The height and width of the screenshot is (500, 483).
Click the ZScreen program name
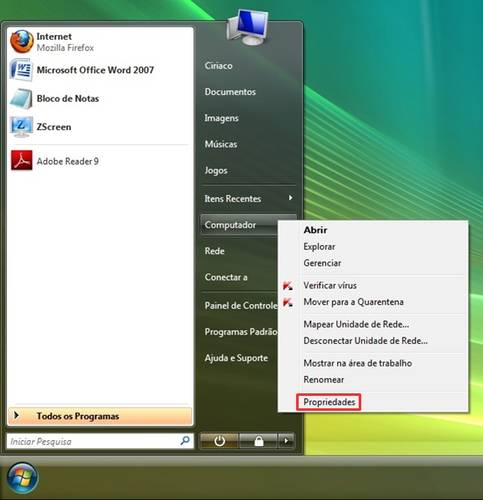[54, 127]
